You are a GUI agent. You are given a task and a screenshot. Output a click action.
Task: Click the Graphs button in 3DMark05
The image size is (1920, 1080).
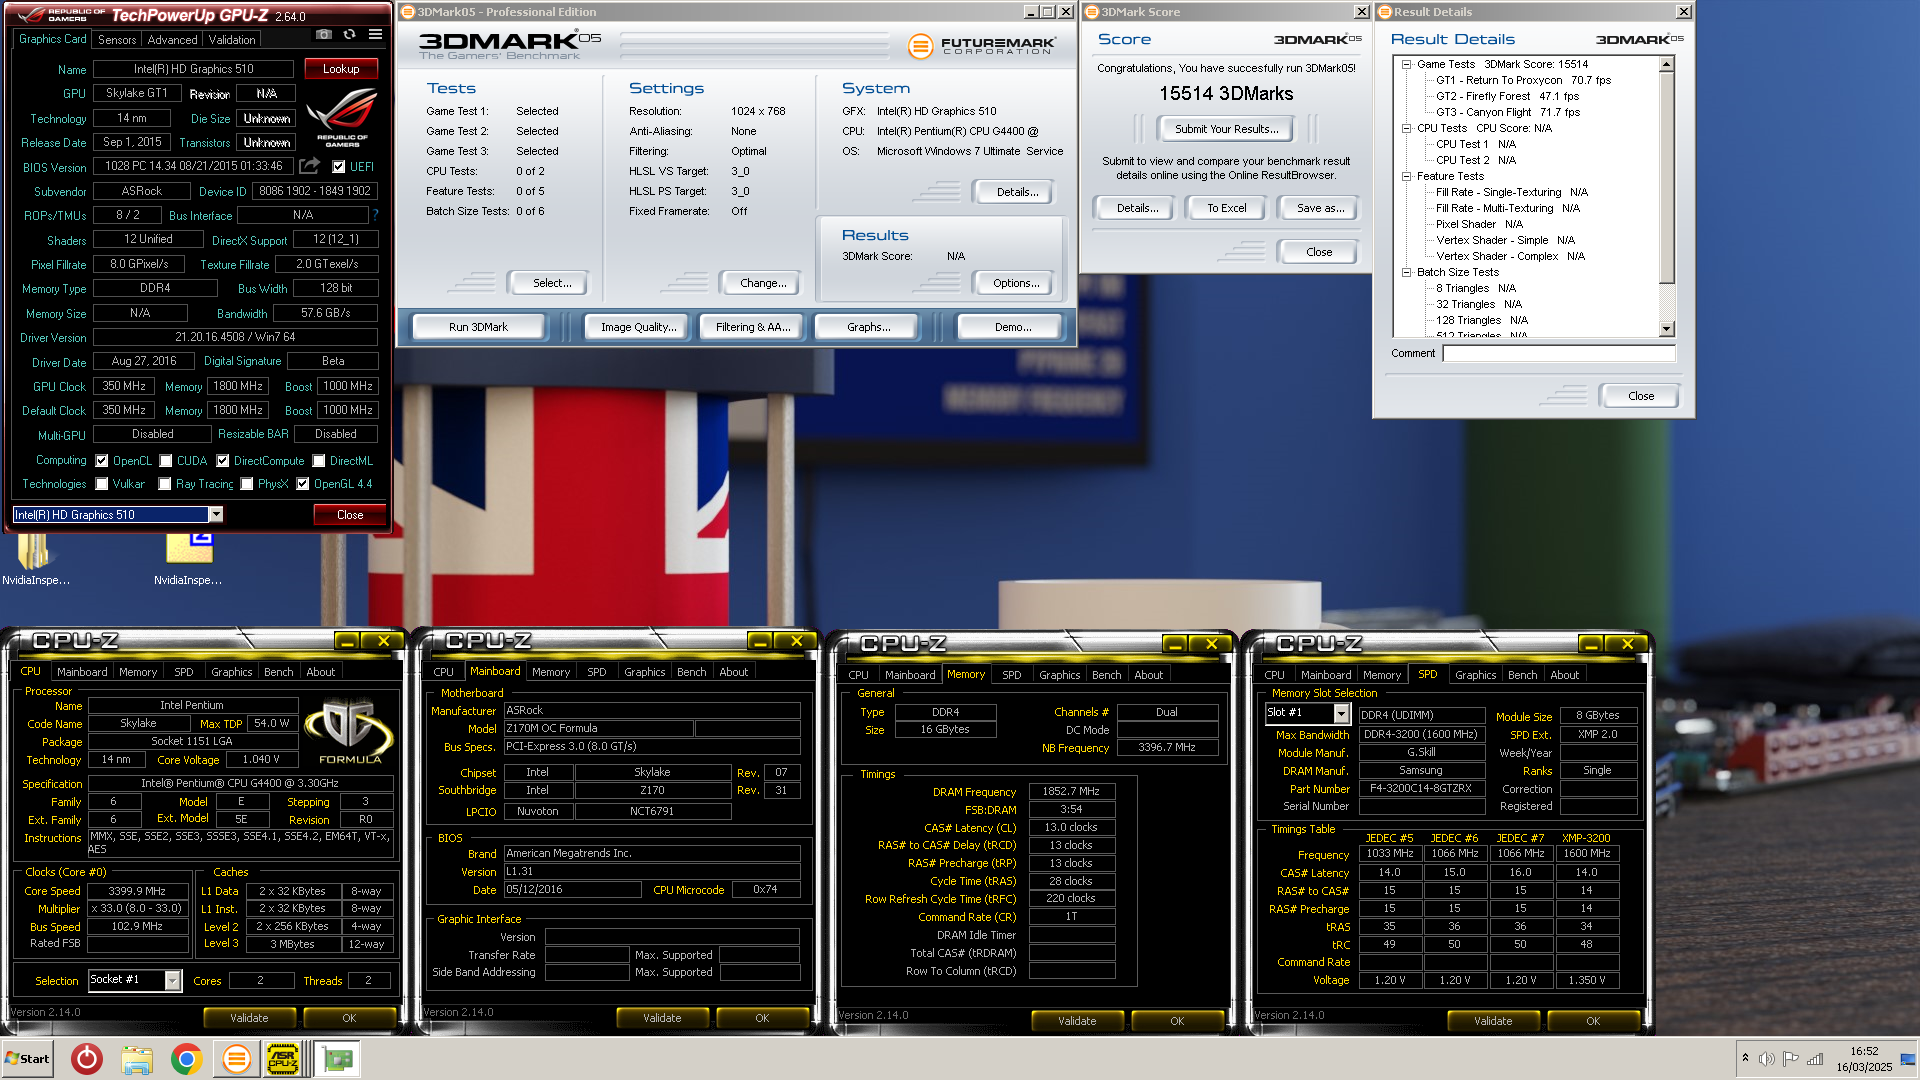pyautogui.click(x=868, y=327)
